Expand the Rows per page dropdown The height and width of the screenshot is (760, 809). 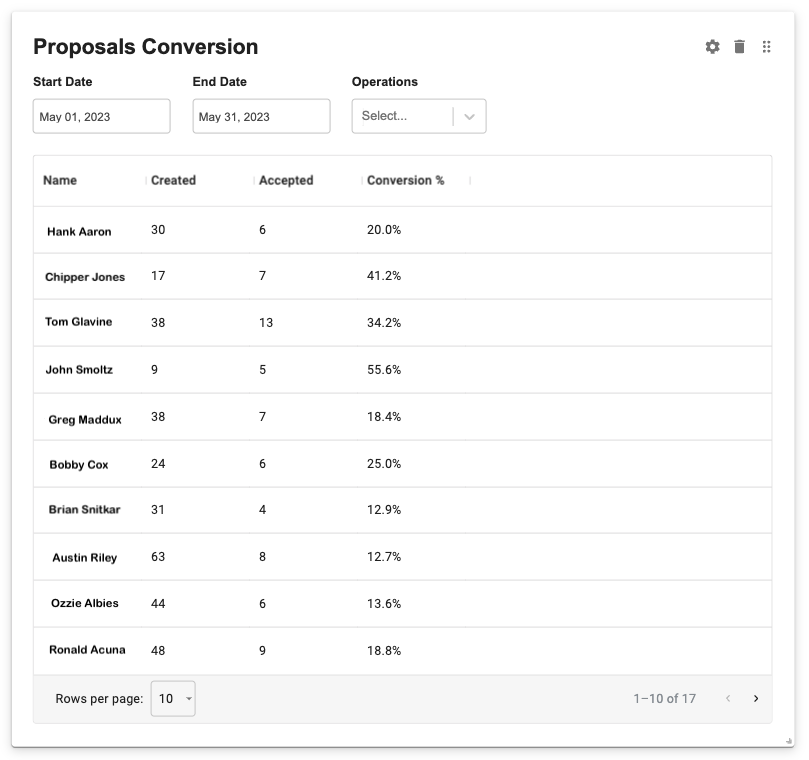tap(173, 699)
